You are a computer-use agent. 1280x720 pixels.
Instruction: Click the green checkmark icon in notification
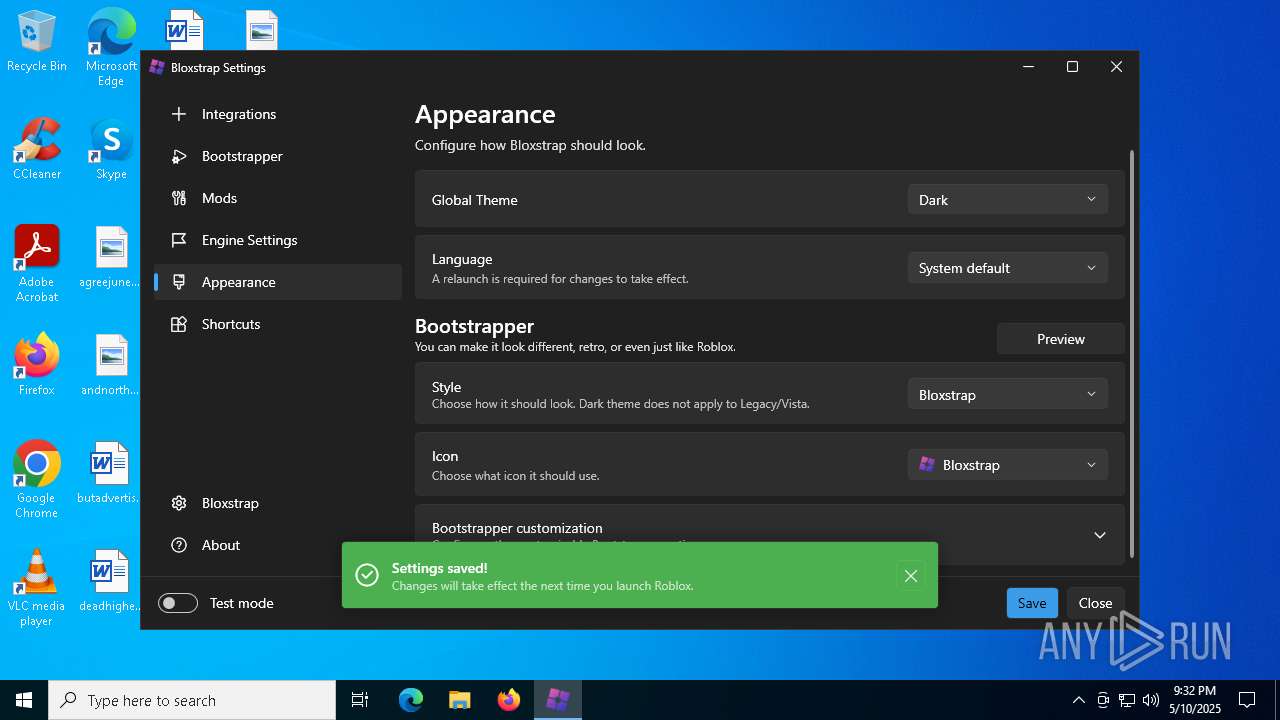point(367,575)
